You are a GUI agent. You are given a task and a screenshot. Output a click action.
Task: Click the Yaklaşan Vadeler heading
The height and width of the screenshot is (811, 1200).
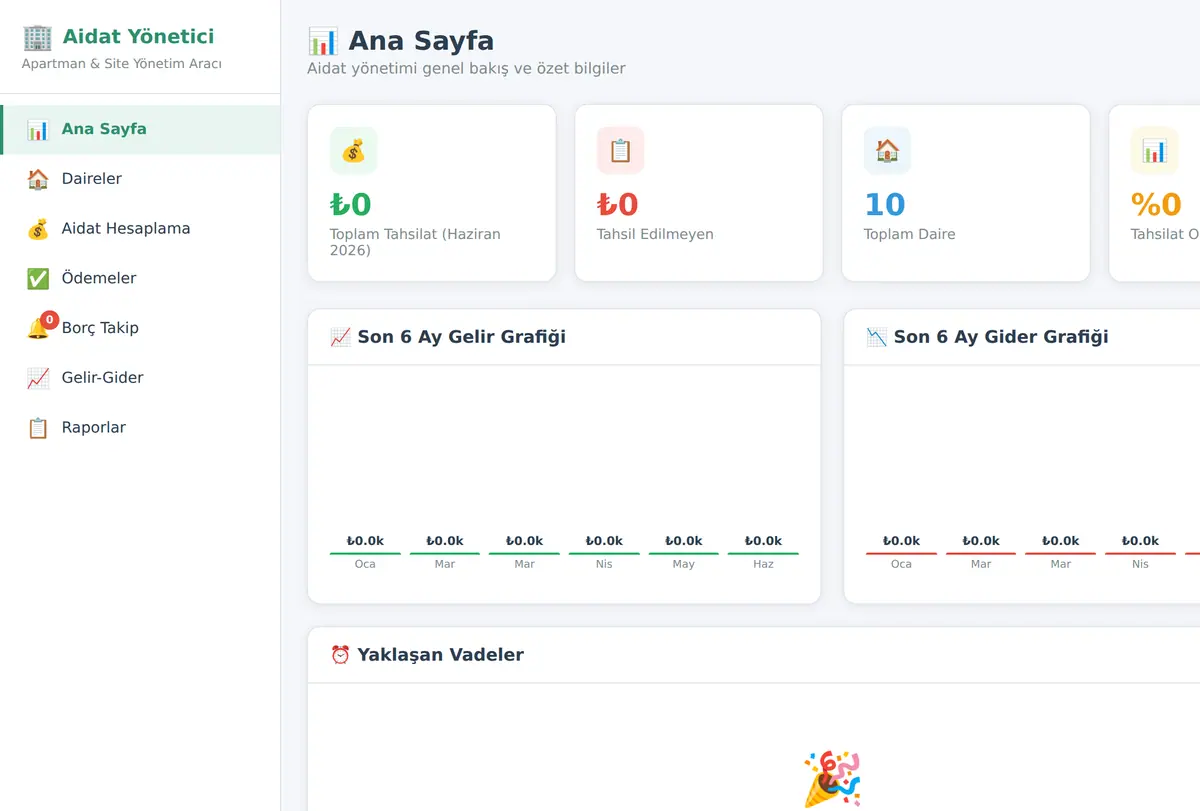440,655
